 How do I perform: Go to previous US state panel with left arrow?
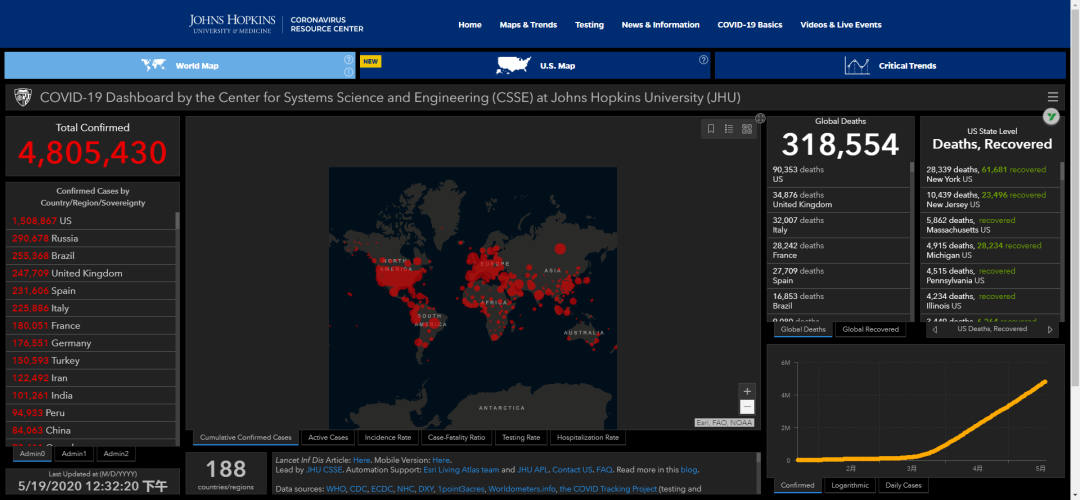coord(935,330)
